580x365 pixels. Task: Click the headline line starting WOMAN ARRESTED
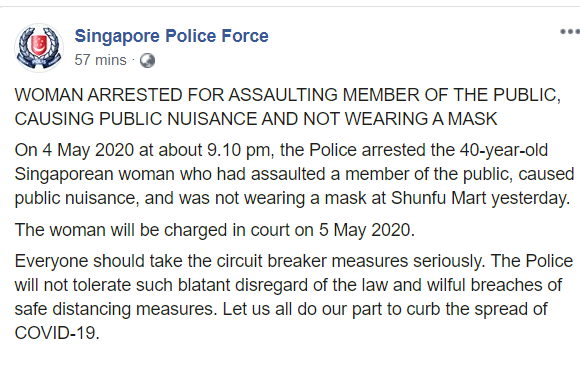click(x=287, y=95)
